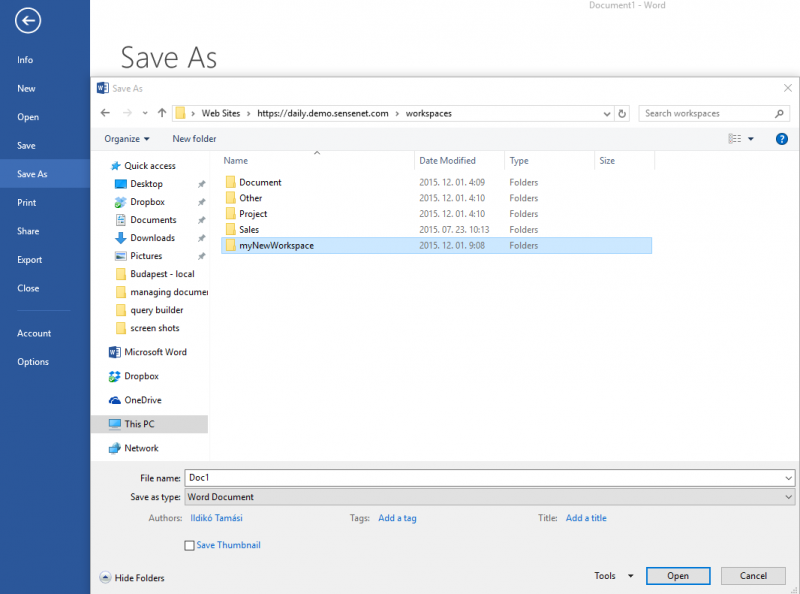Expand the breadcrumb chevron before workspaces
Screen dimensions: 800x594
397,114
